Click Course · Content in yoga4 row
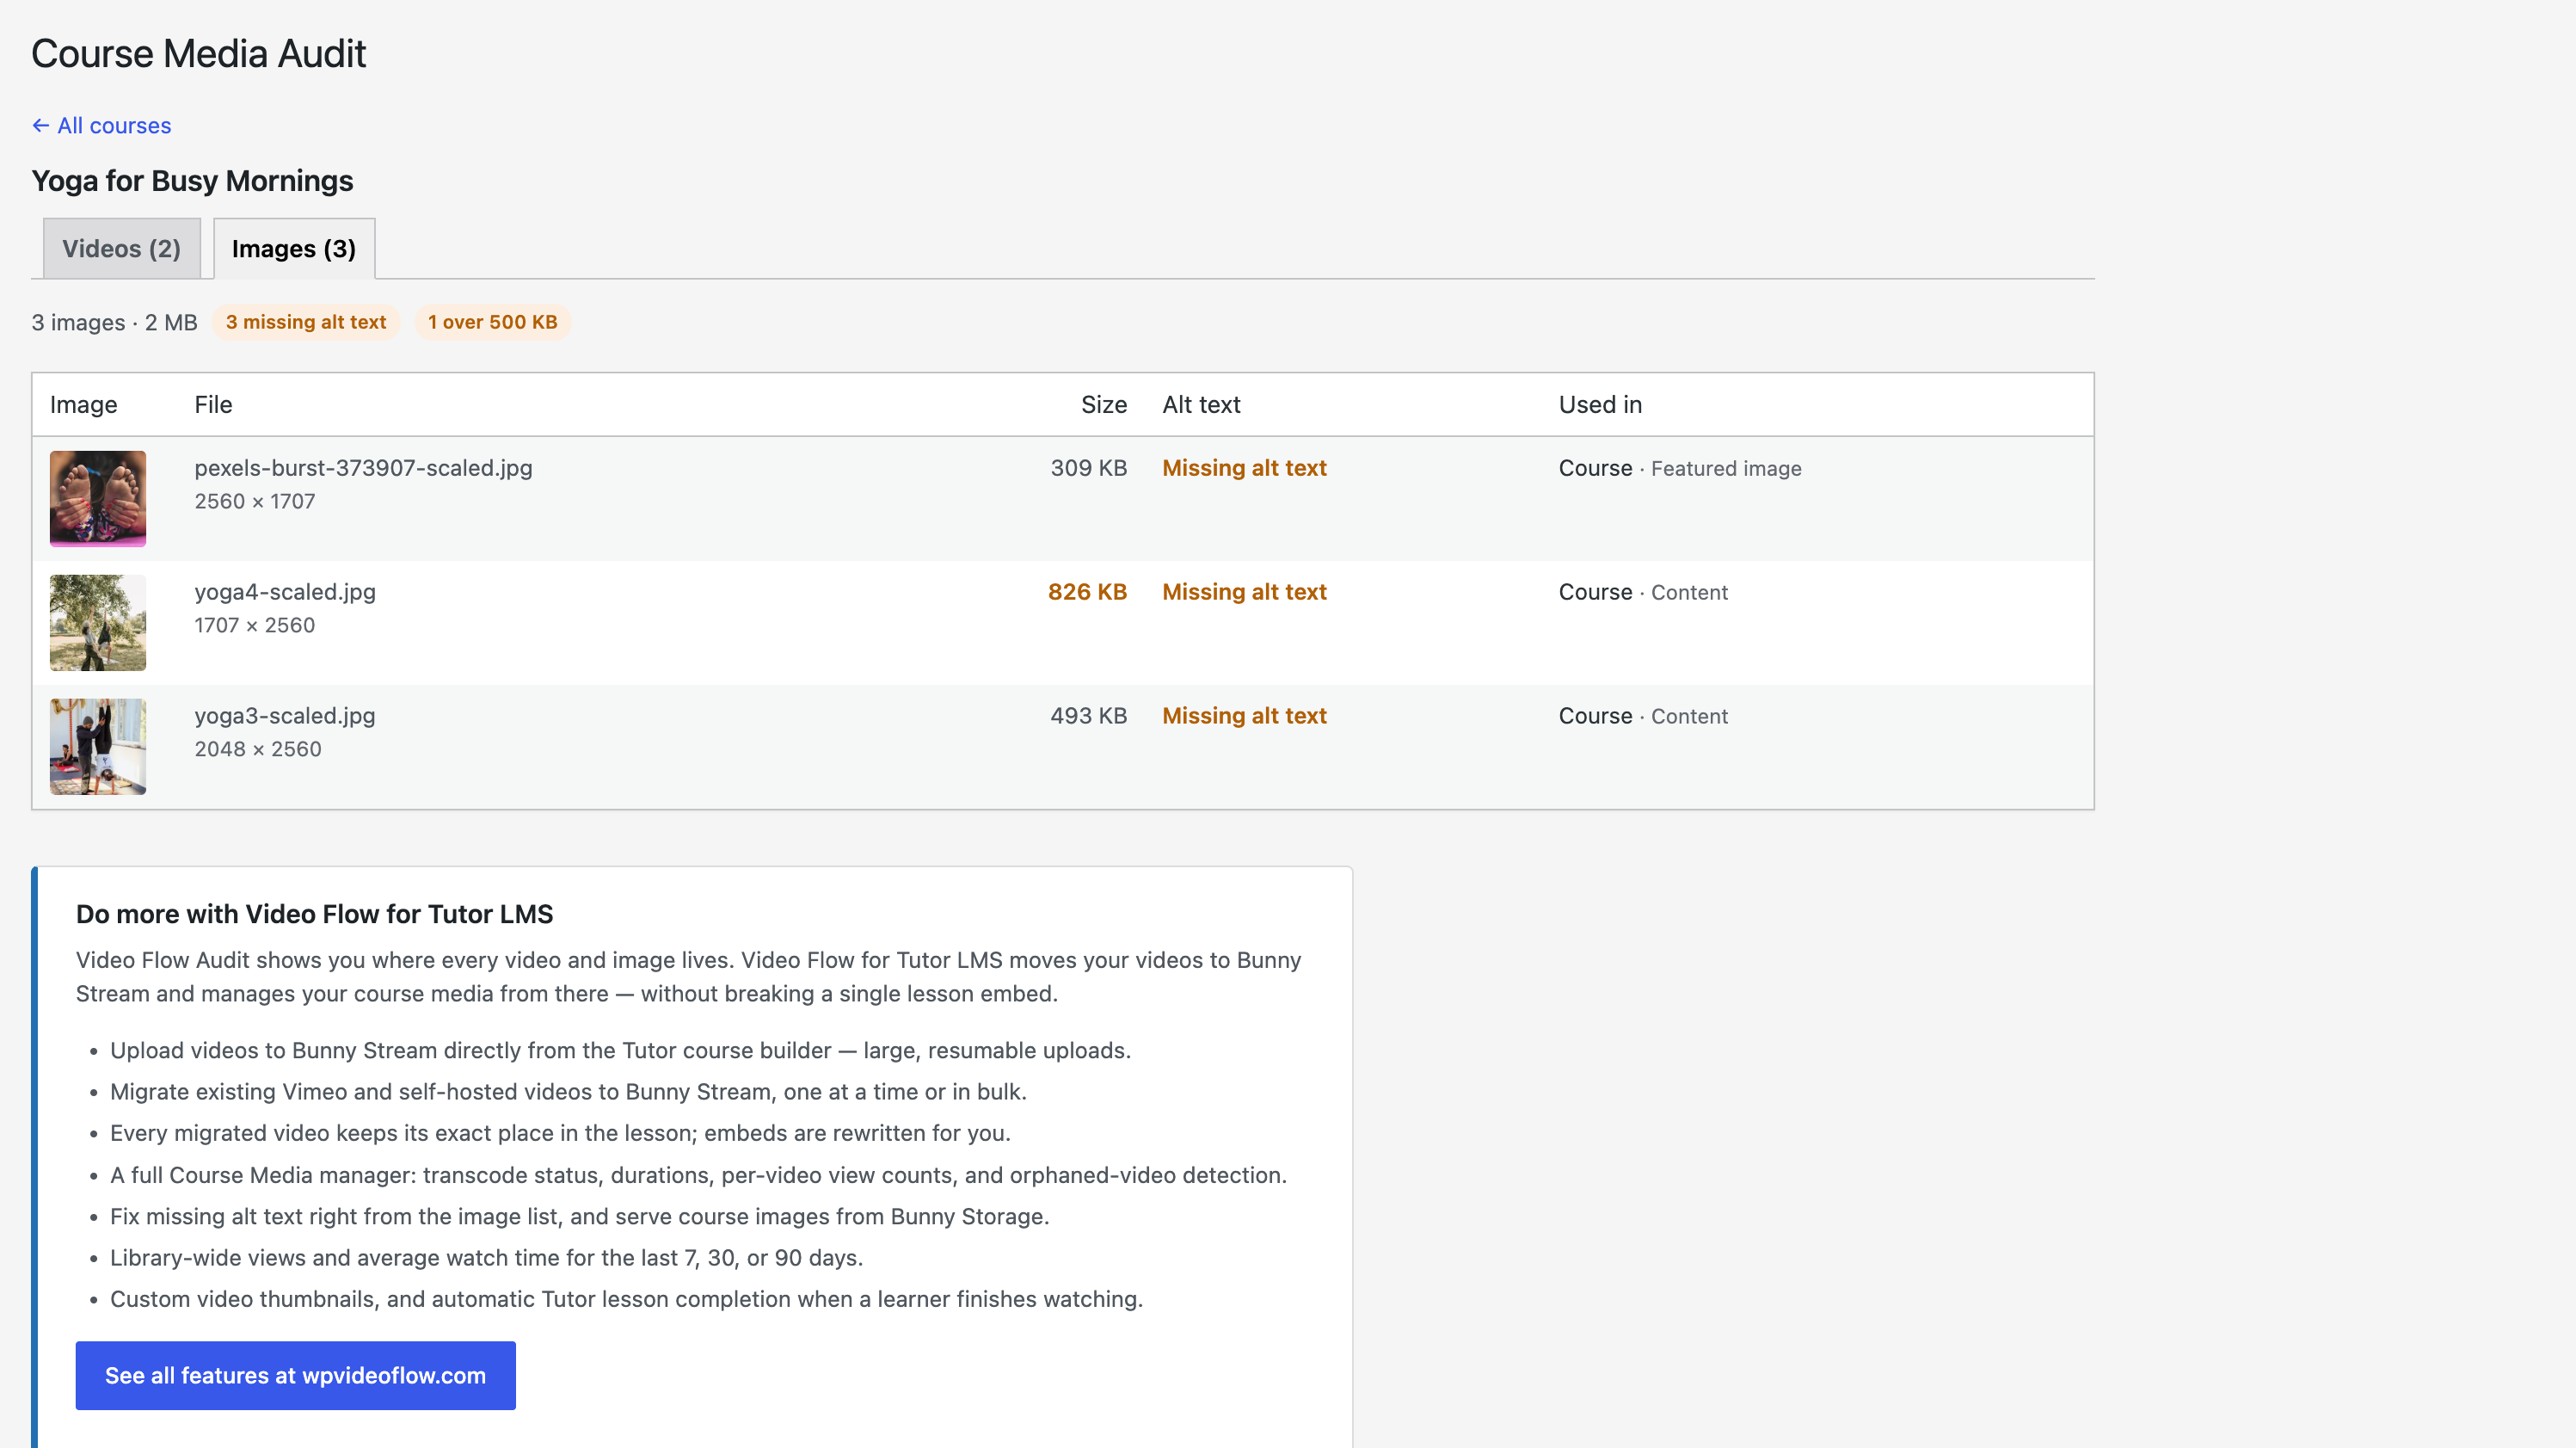This screenshot has width=2576, height=1448. pos(1643,592)
